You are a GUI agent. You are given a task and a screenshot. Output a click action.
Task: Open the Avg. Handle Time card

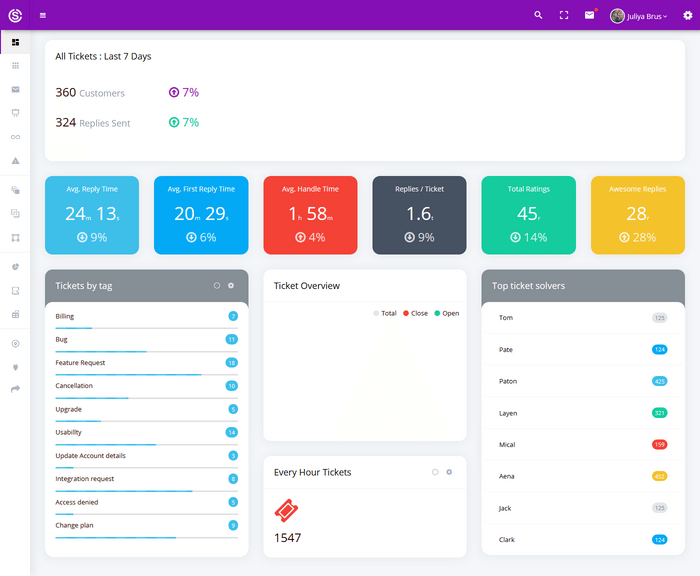pyautogui.click(x=310, y=215)
